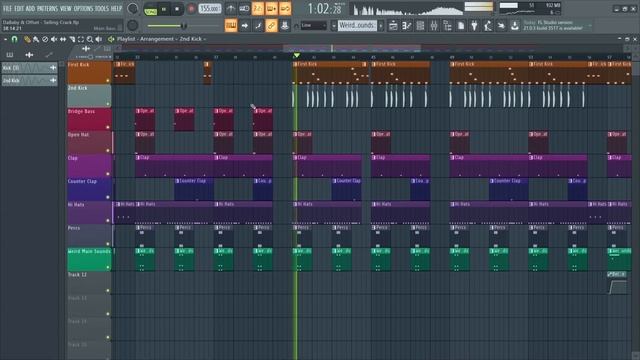Viewport: 640px width, 360px height.
Task: Select the 2nd Kick clip in the picker panel
Action: point(29,80)
